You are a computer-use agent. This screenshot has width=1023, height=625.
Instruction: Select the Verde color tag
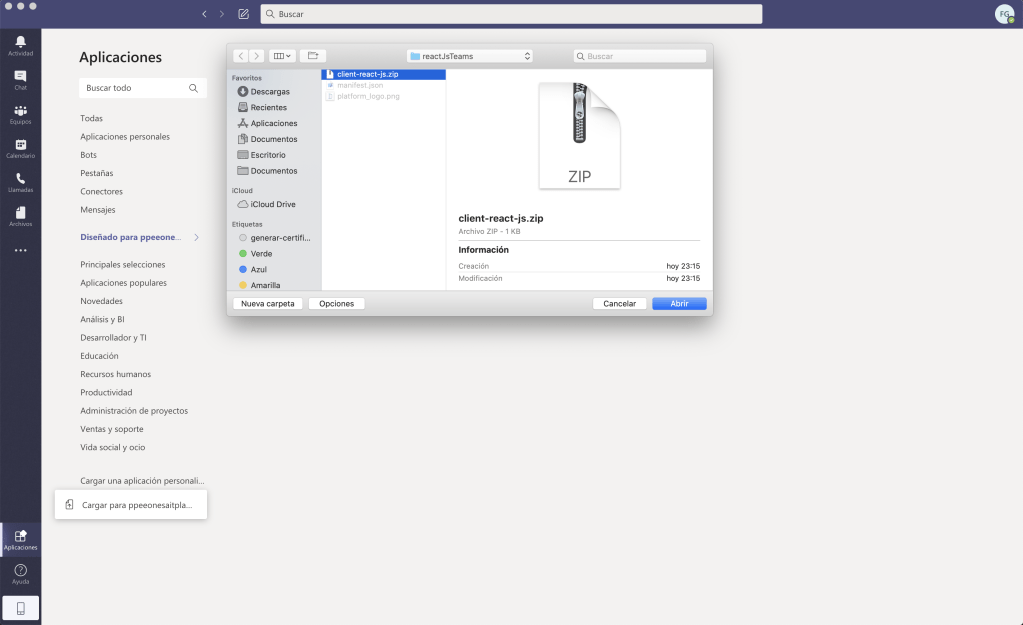point(261,254)
